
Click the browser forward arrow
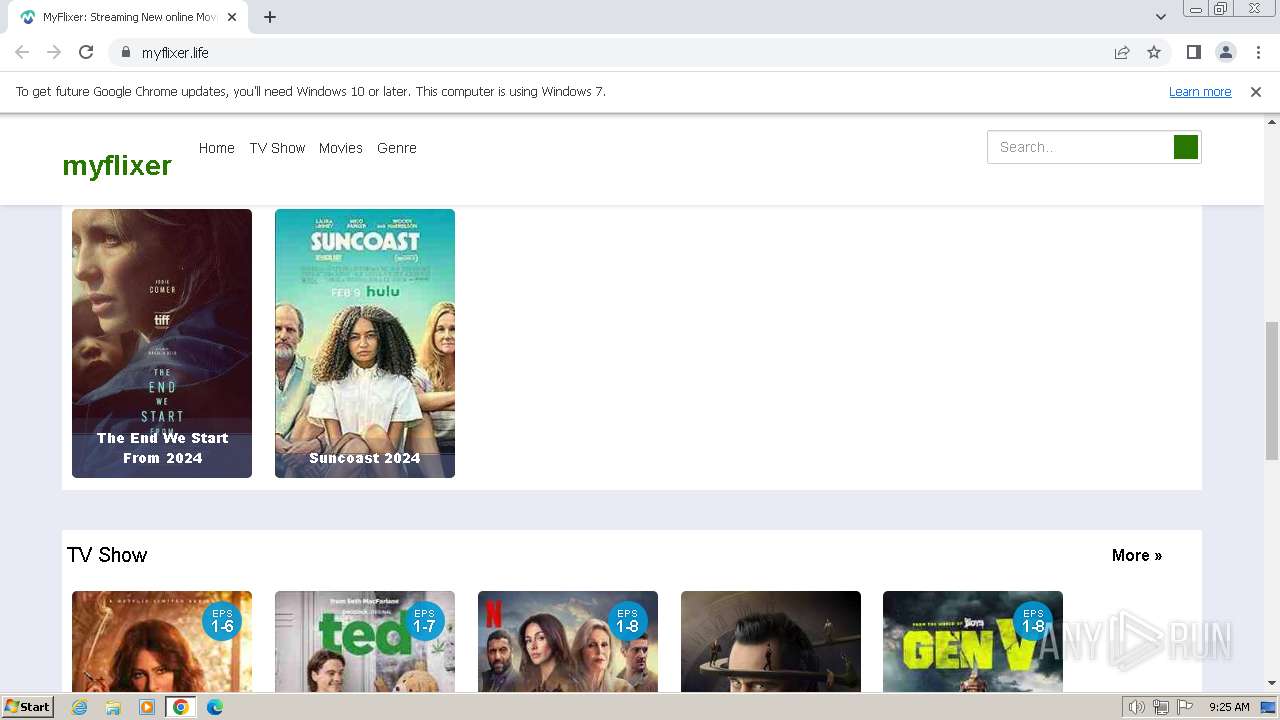(54, 52)
